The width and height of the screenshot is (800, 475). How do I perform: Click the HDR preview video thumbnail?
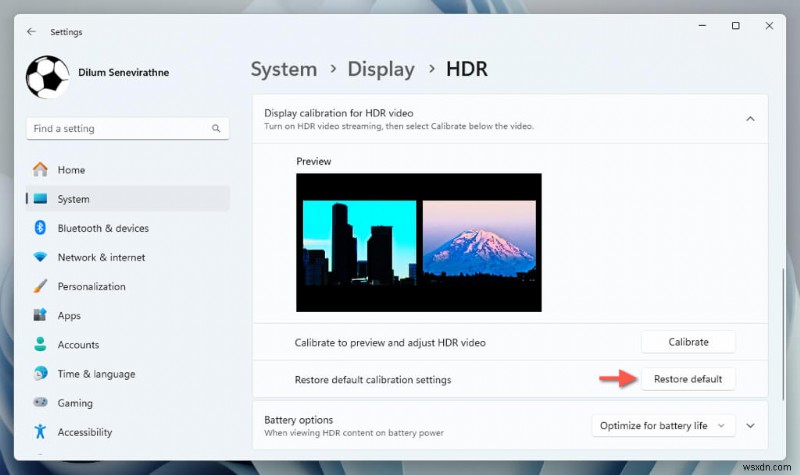[x=419, y=242]
